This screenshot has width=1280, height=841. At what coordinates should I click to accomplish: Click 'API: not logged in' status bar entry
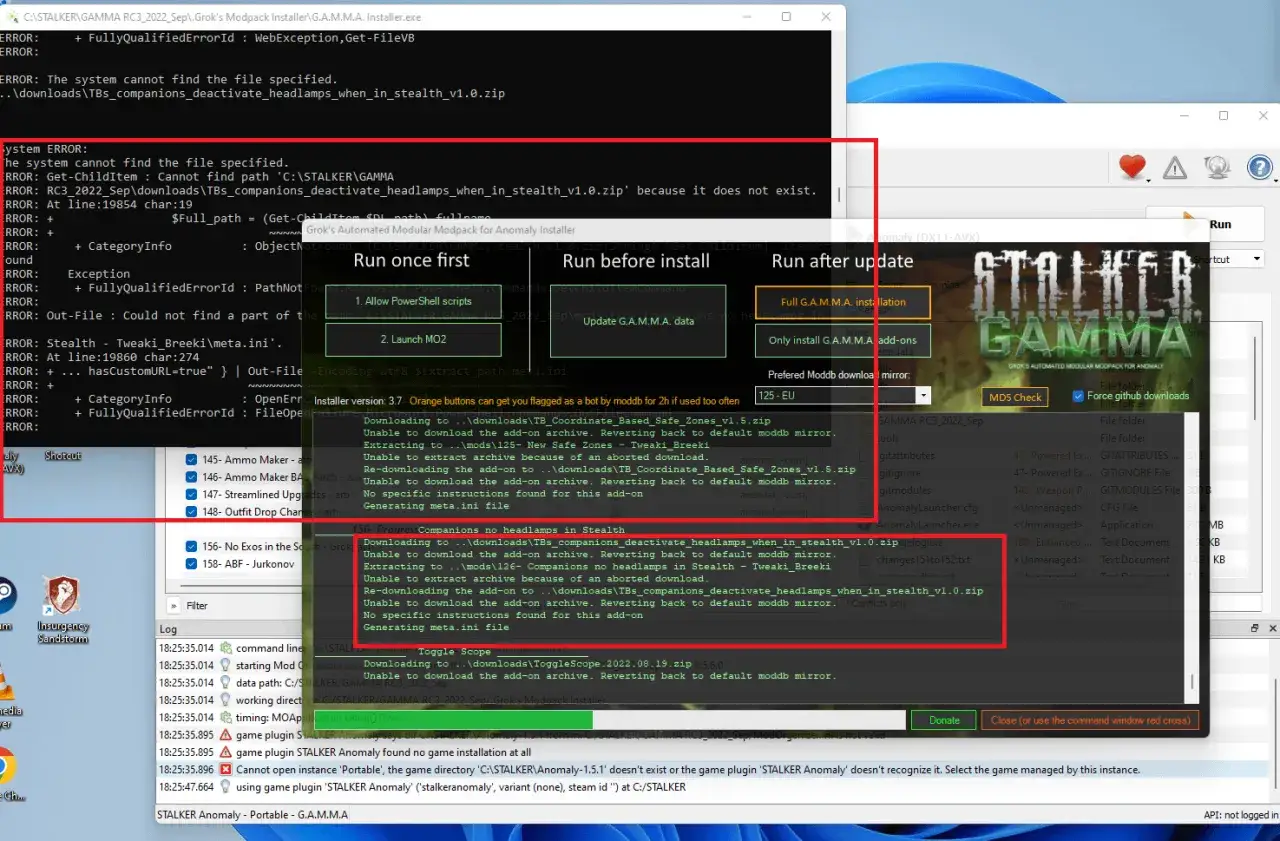coord(1240,815)
